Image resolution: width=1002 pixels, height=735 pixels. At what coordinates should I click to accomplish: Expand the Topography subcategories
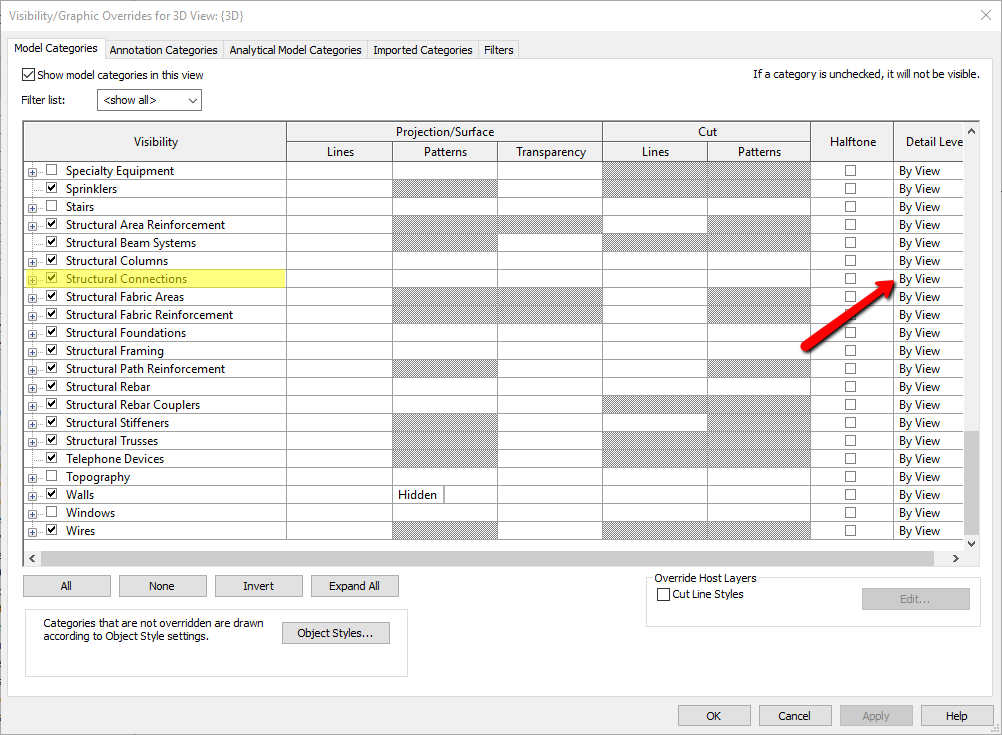coord(32,478)
